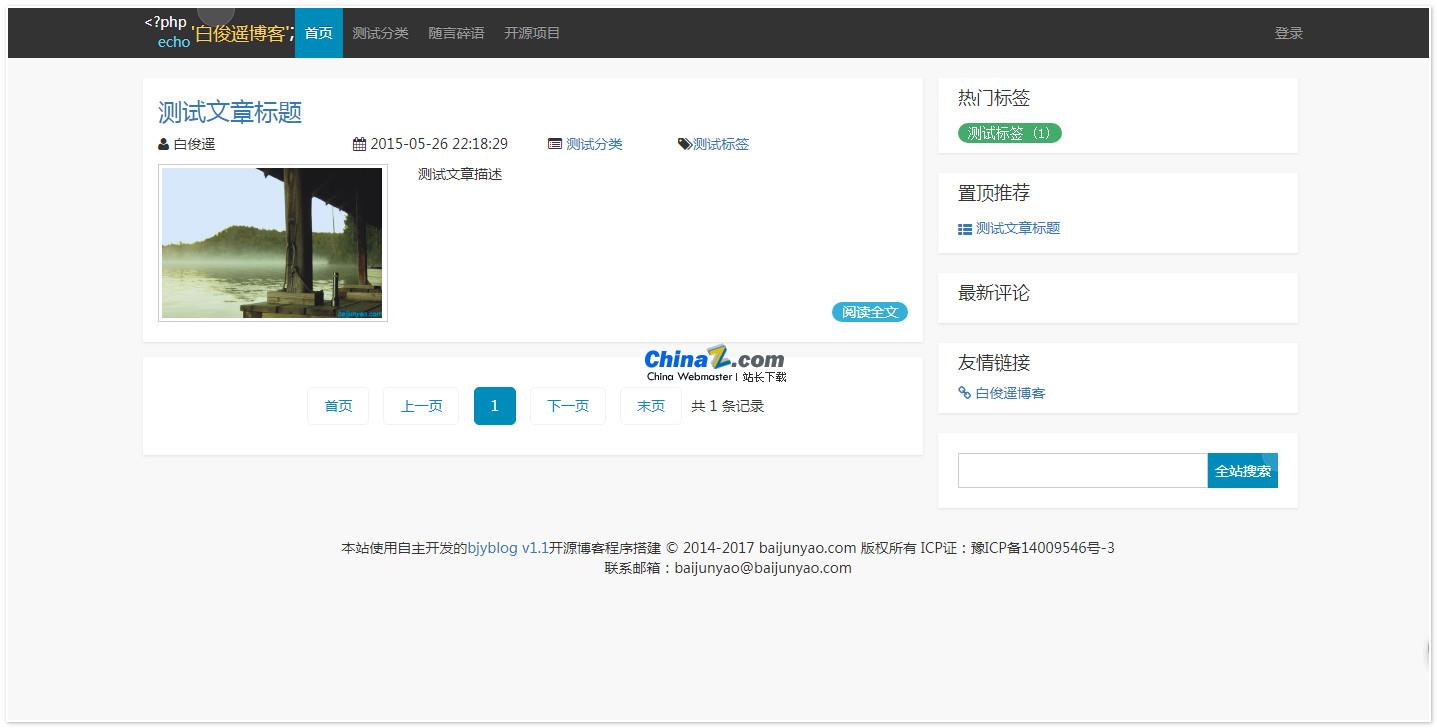Image resolution: width=1437 pixels, height=728 pixels.
Task: Click inside the sidebar search input box
Action: pos(1080,470)
